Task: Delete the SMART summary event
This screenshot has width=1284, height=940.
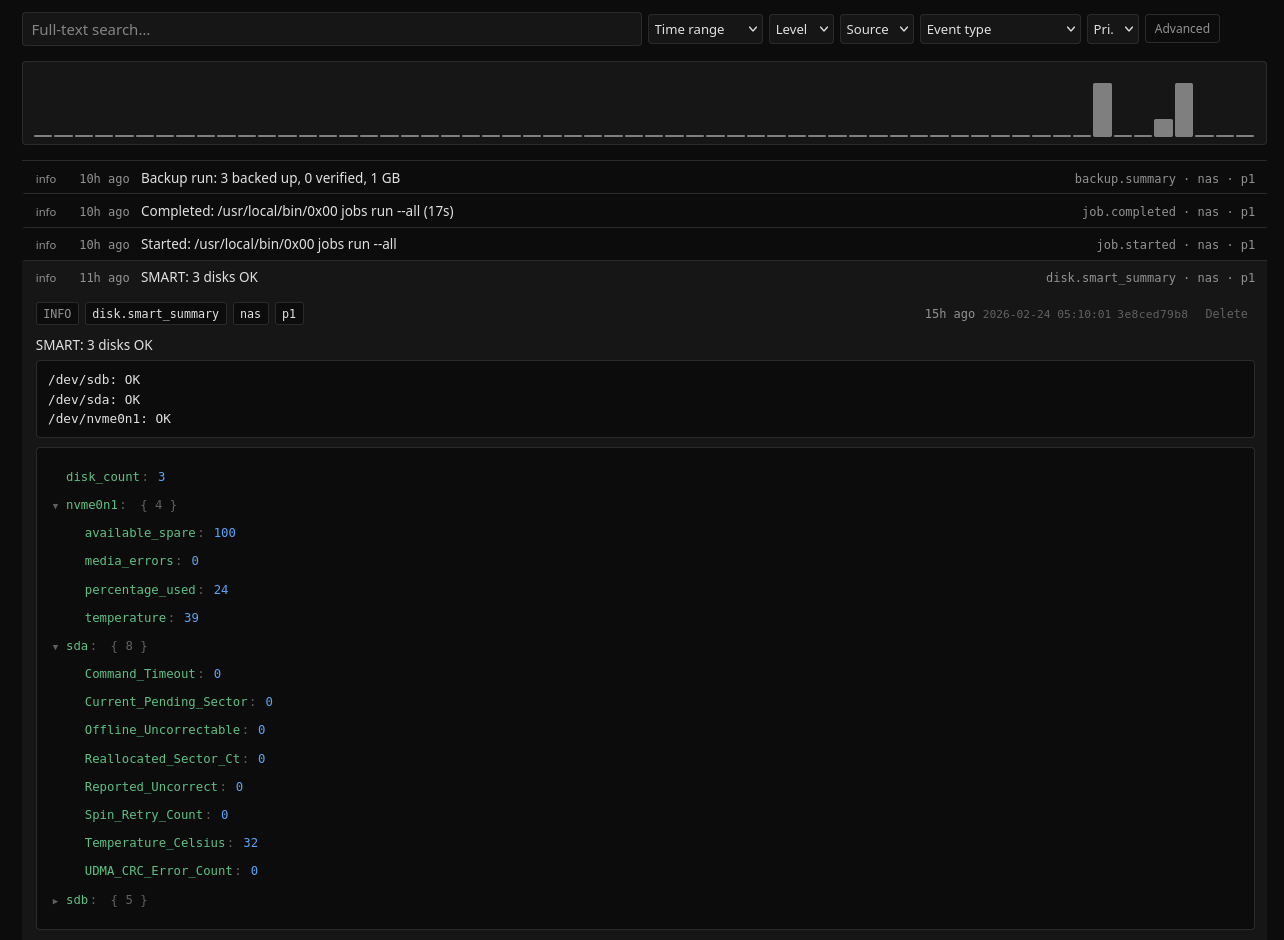Action: point(1225,314)
